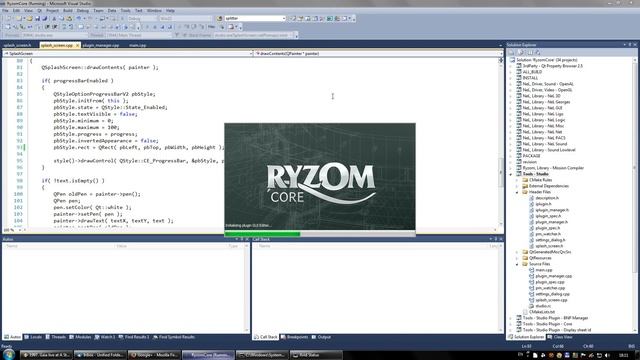Expand the ALL_BUILD project node

coord(511,72)
